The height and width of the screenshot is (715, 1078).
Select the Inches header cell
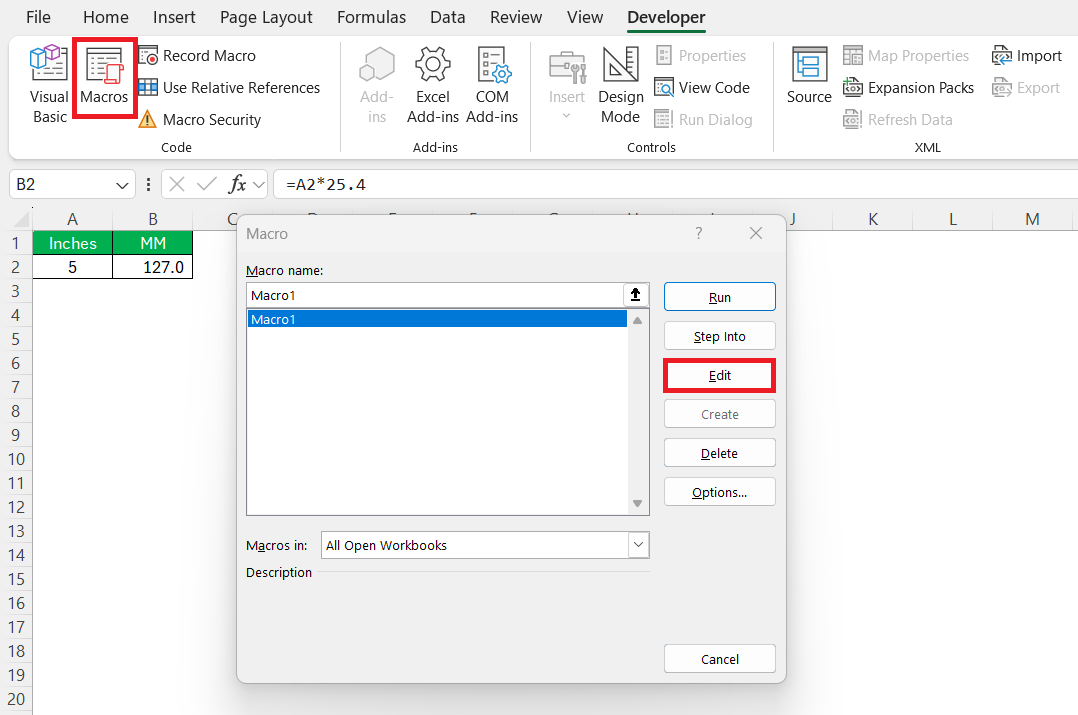pos(72,243)
